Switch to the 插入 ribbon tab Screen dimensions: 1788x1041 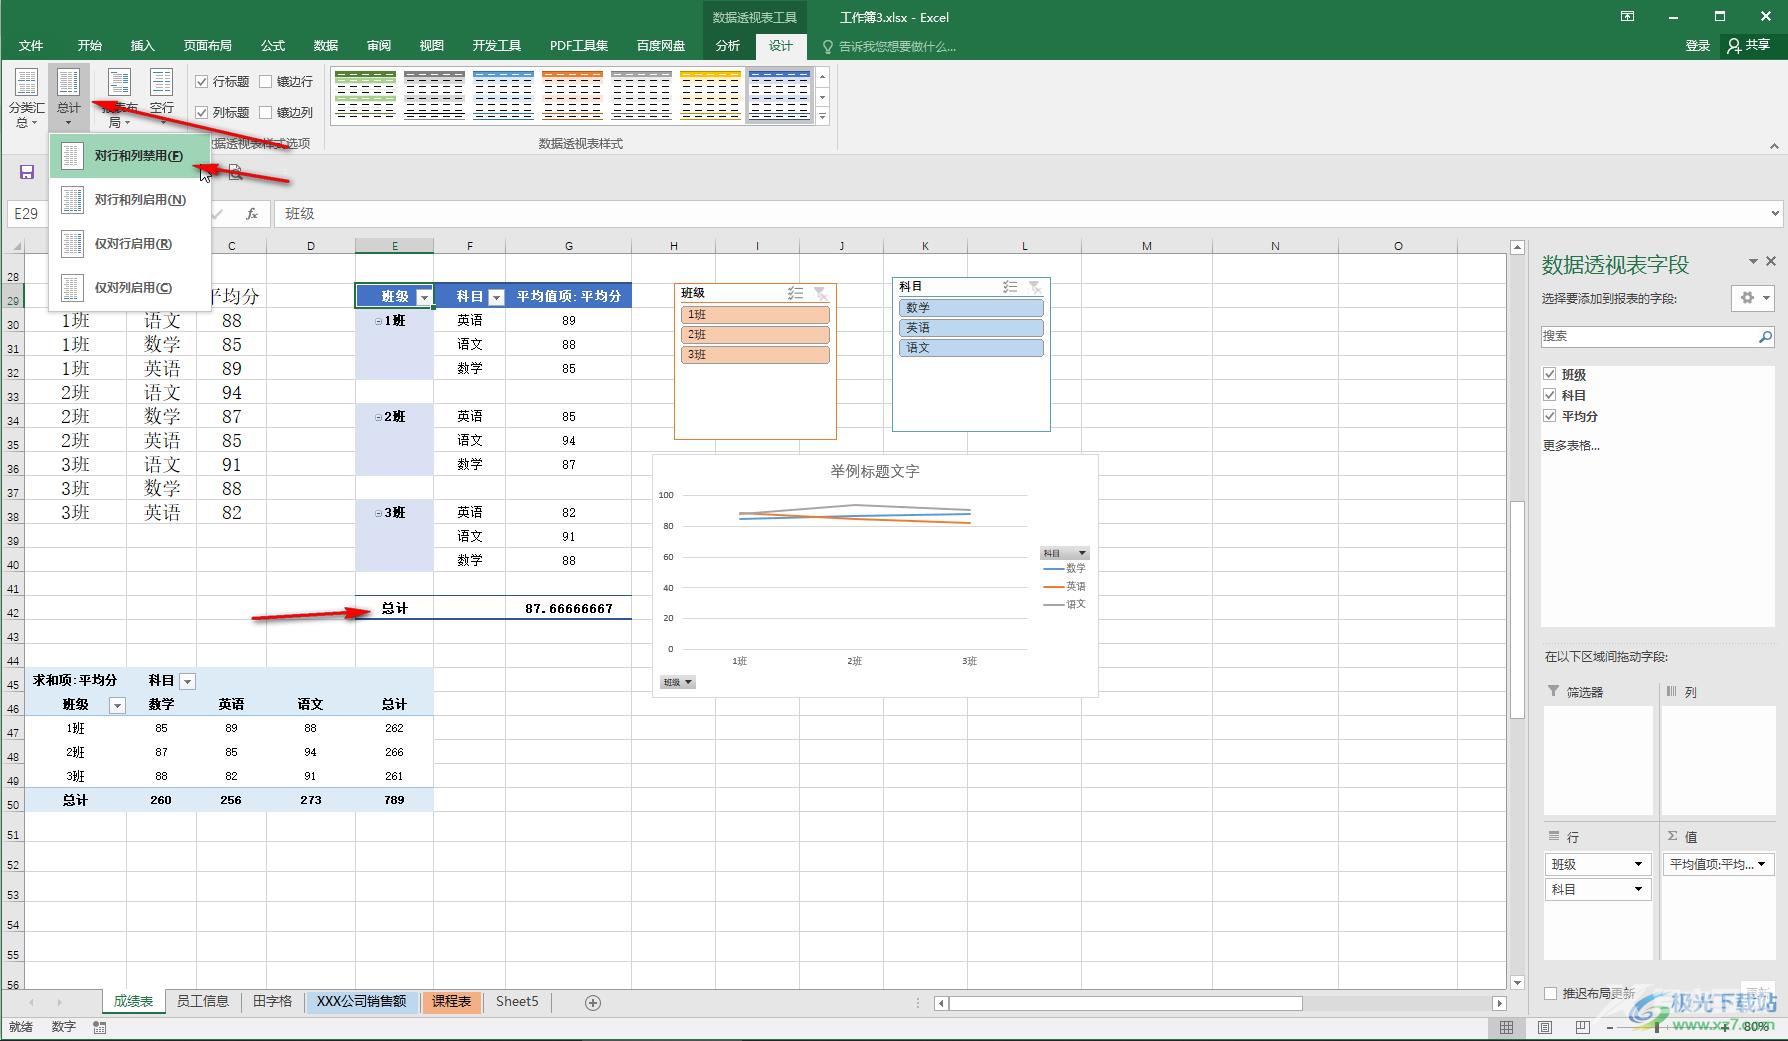(x=143, y=46)
